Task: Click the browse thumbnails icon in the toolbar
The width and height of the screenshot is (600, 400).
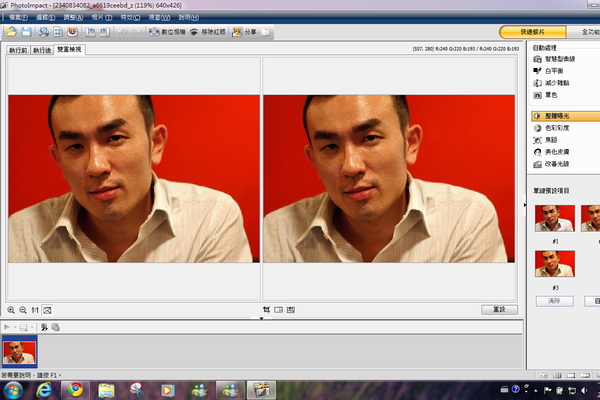Action: tap(58, 32)
